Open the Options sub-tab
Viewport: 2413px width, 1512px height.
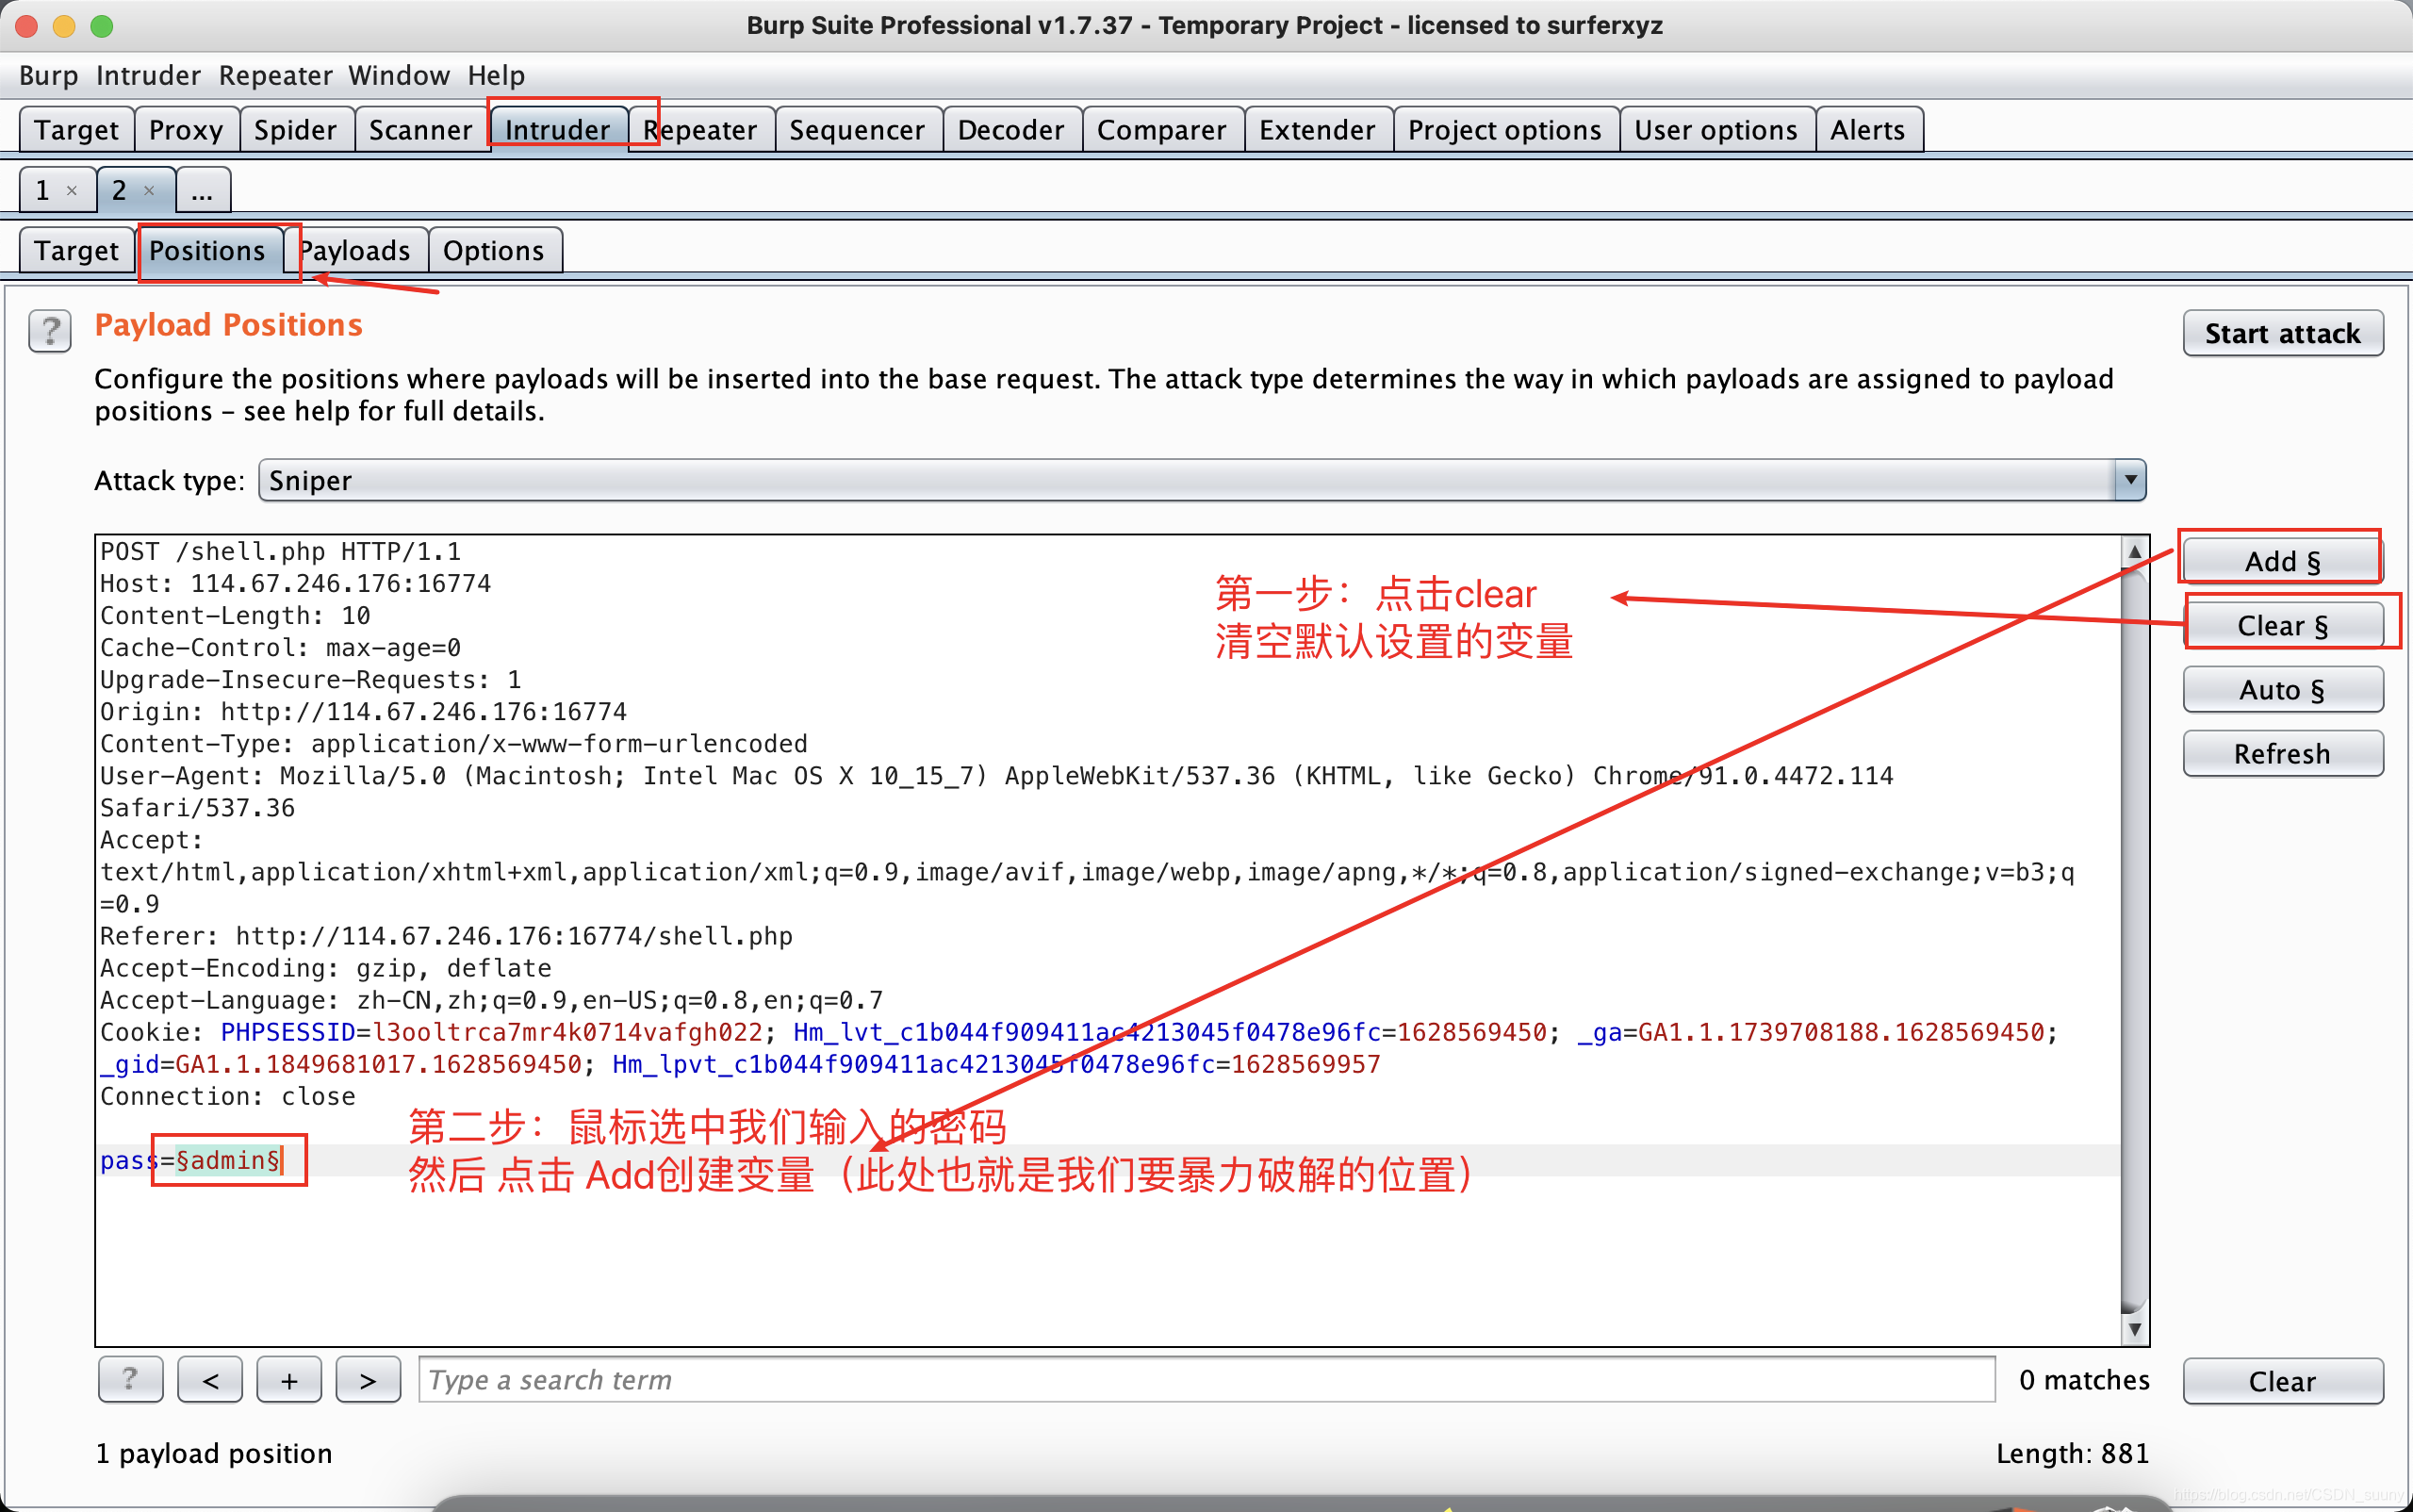493,250
